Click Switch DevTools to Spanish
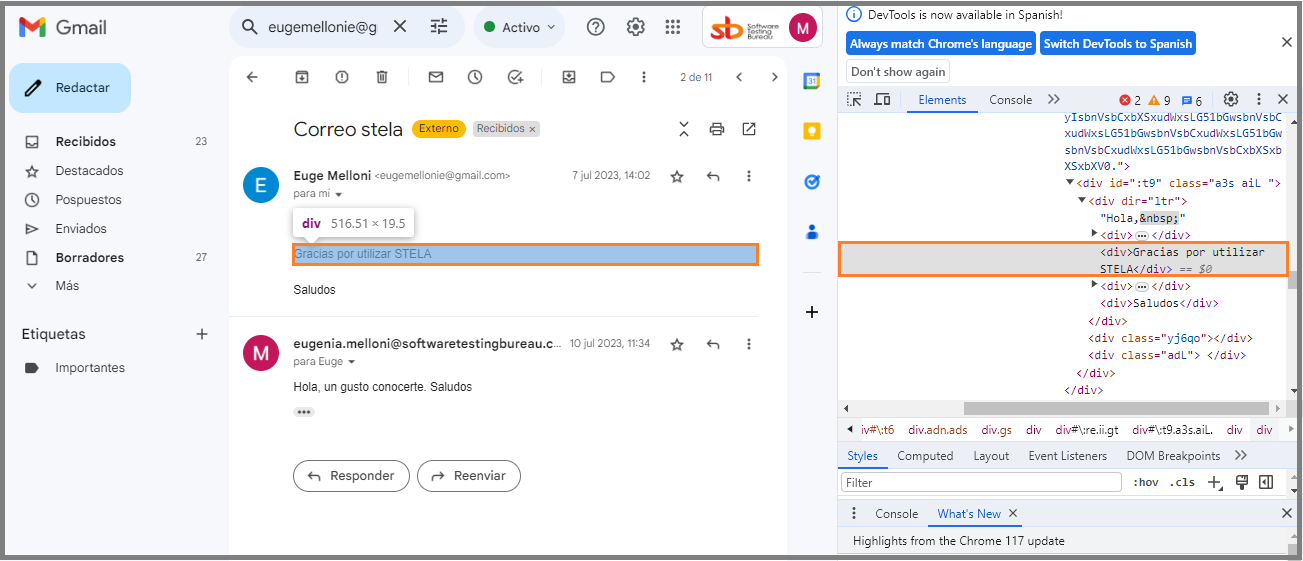The image size is (1303, 561). coord(1118,44)
